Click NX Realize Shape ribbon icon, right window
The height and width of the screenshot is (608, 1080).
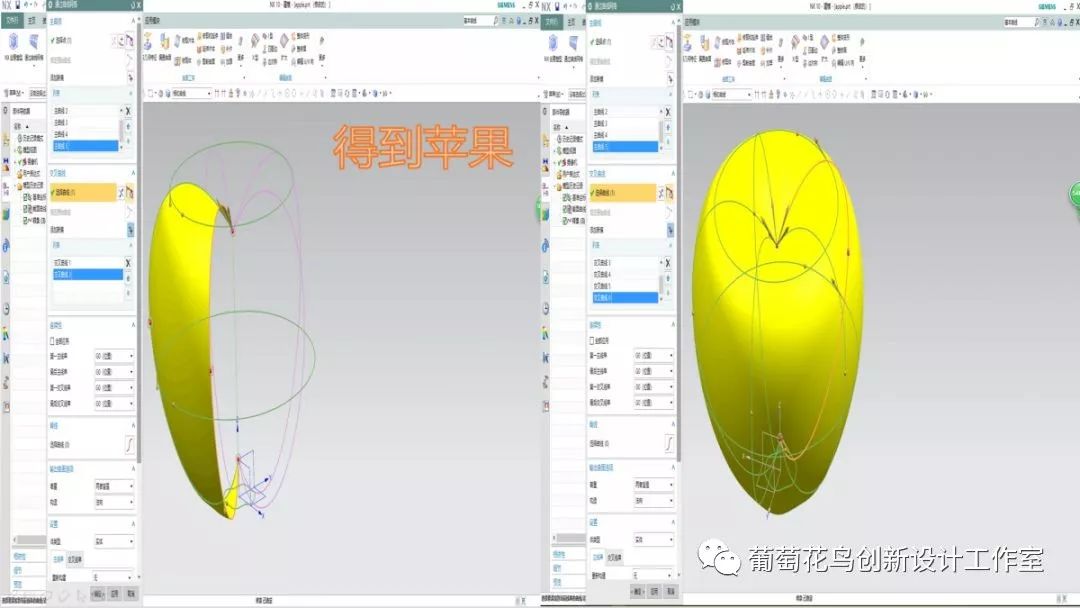click(x=553, y=44)
